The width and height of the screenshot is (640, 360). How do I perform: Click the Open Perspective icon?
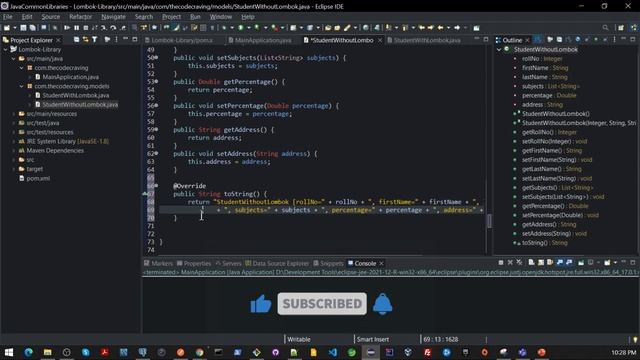(621, 28)
